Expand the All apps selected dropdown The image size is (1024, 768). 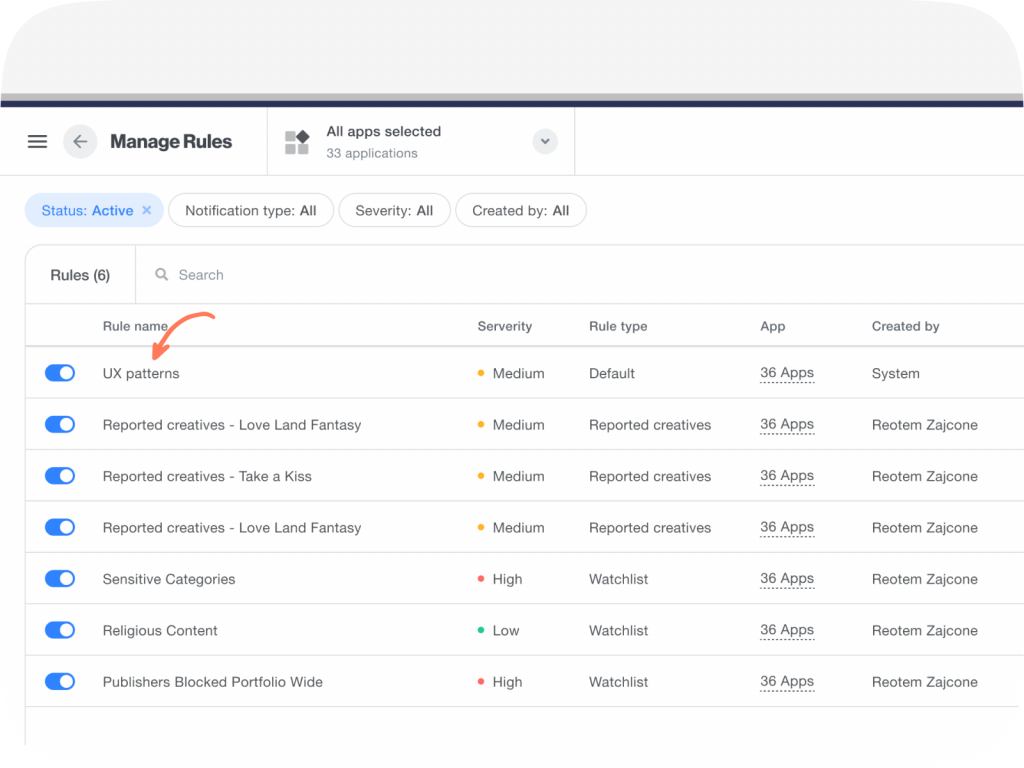[x=544, y=141]
